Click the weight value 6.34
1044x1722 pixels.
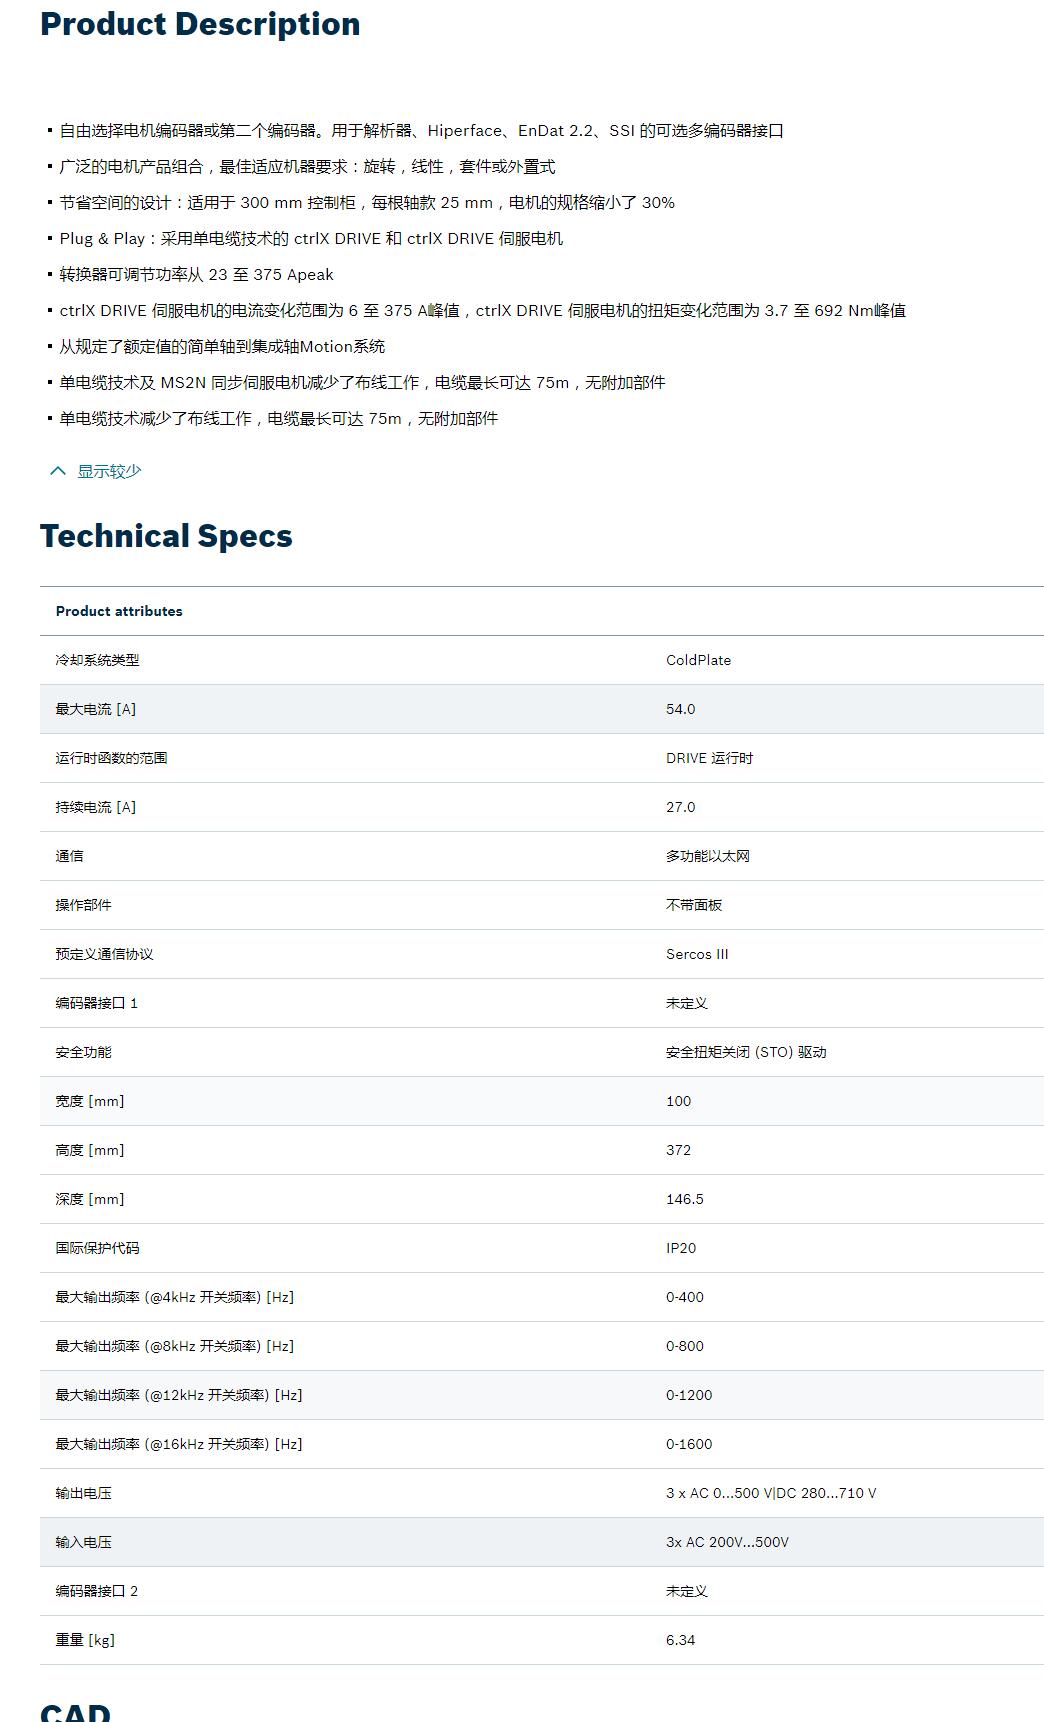coord(680,1640)
